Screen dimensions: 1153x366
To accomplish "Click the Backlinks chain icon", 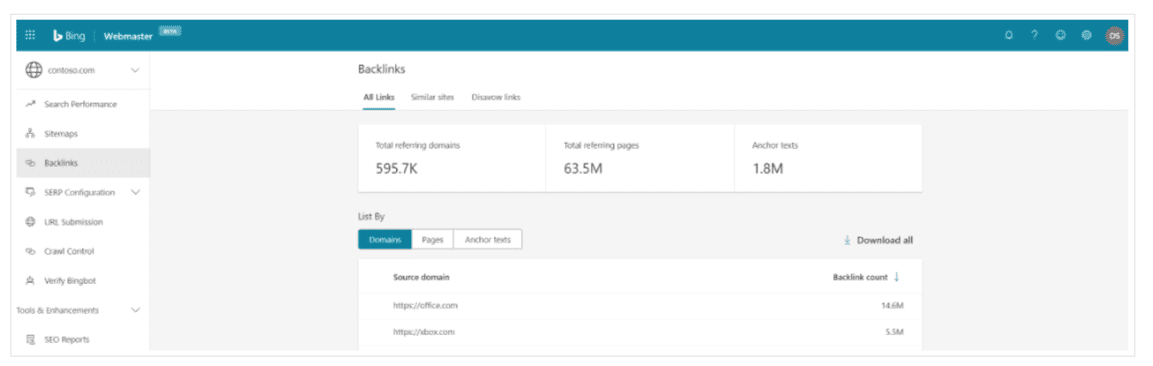I will point(30,163).
